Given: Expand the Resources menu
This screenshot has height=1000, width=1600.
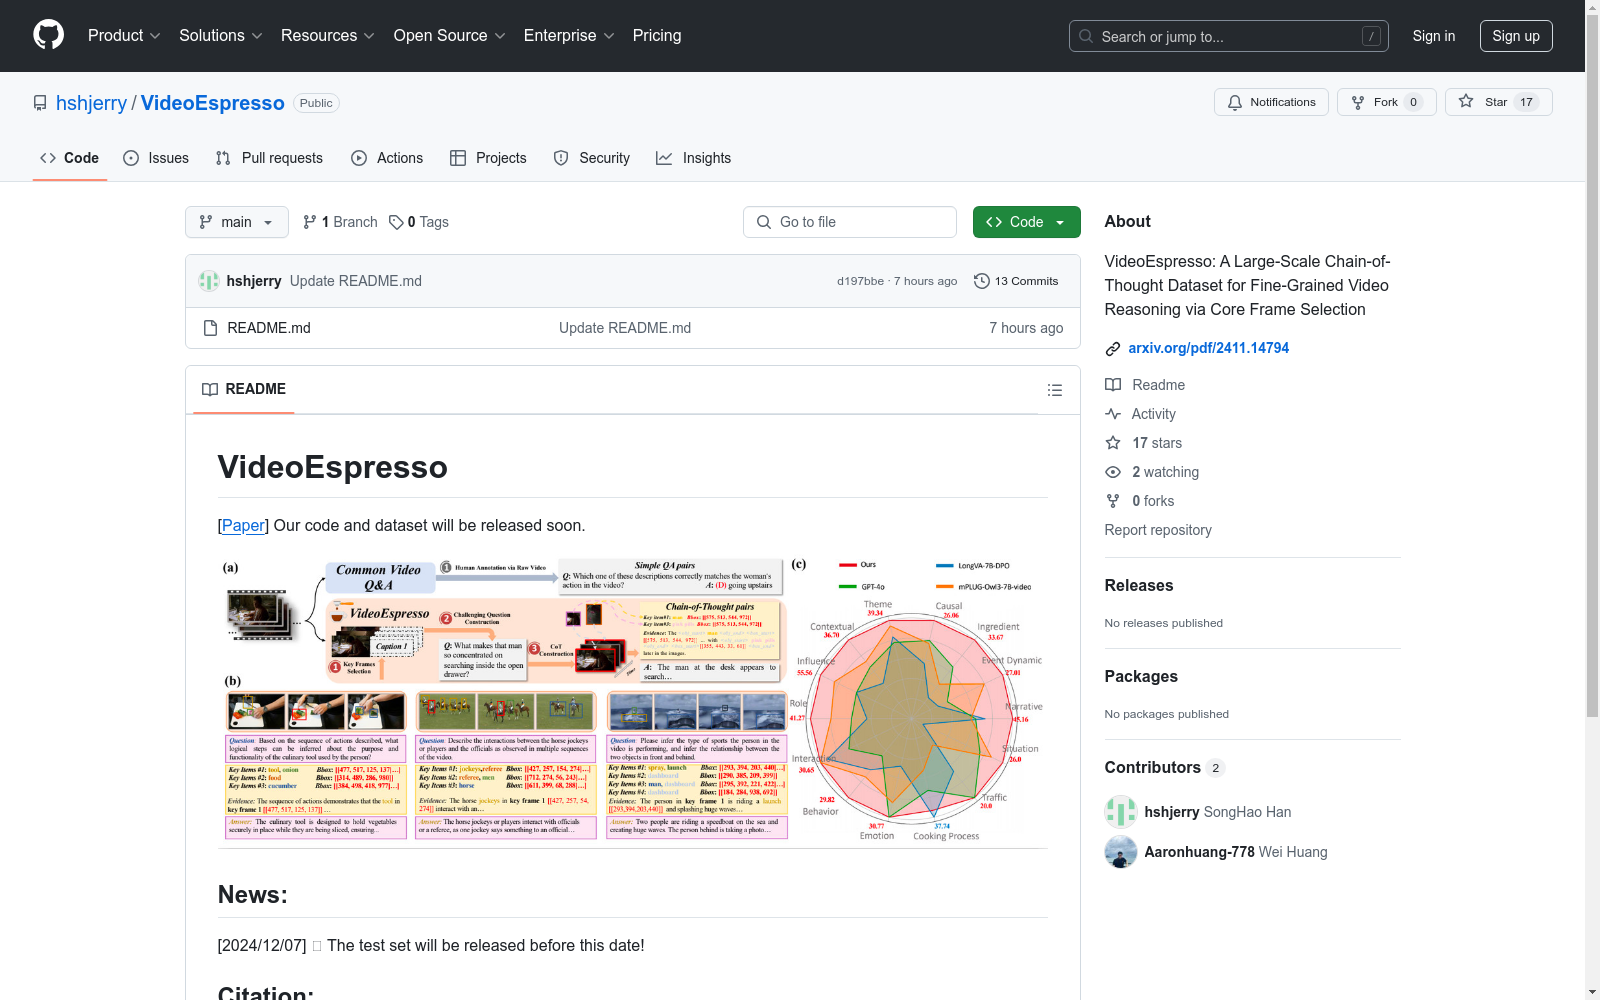Looking at the screenshot, I should tap(328, 36).
